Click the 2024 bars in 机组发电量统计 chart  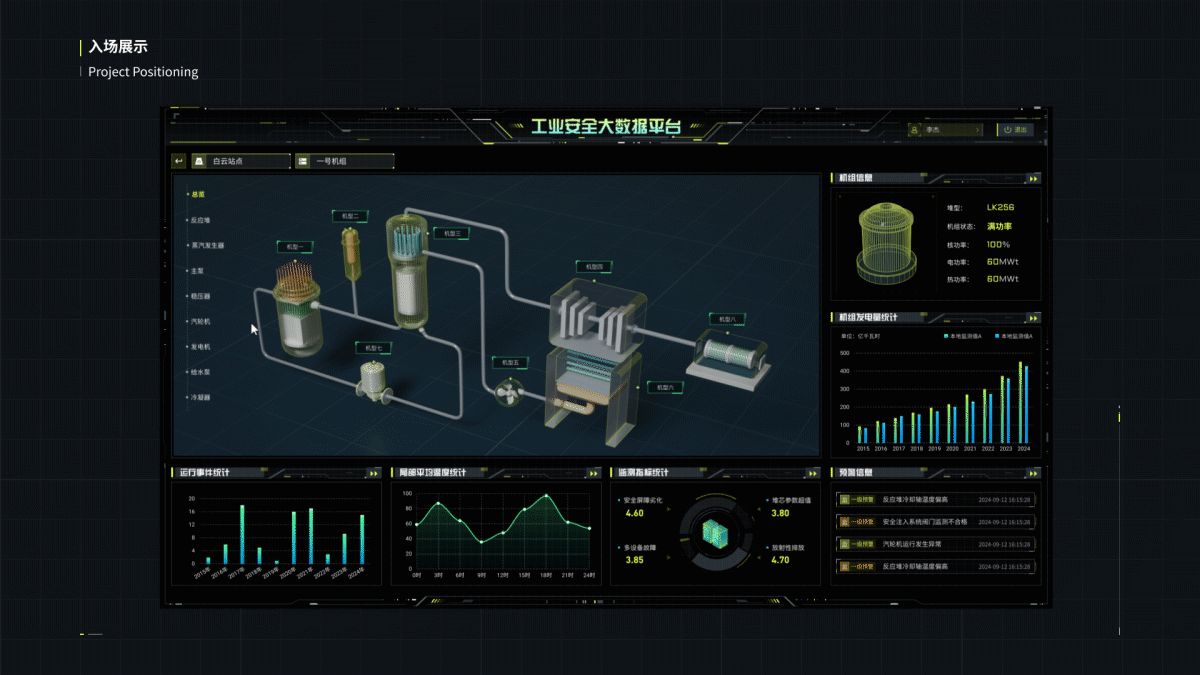pyautogui.click(x=1023, y=404)
